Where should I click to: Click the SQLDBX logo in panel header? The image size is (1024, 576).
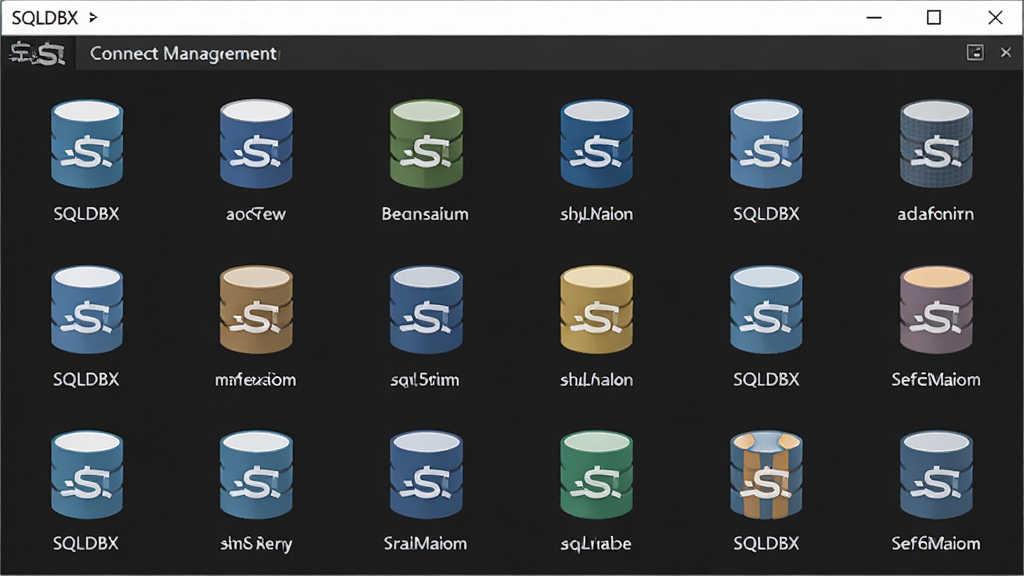point(37,53)
